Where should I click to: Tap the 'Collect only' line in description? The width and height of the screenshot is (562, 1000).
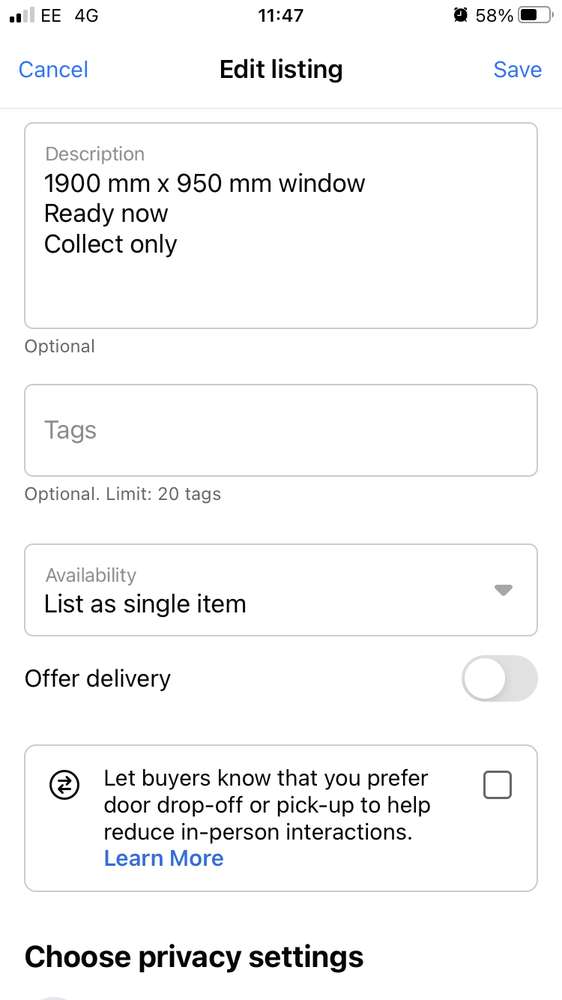(x=110, y=244)
